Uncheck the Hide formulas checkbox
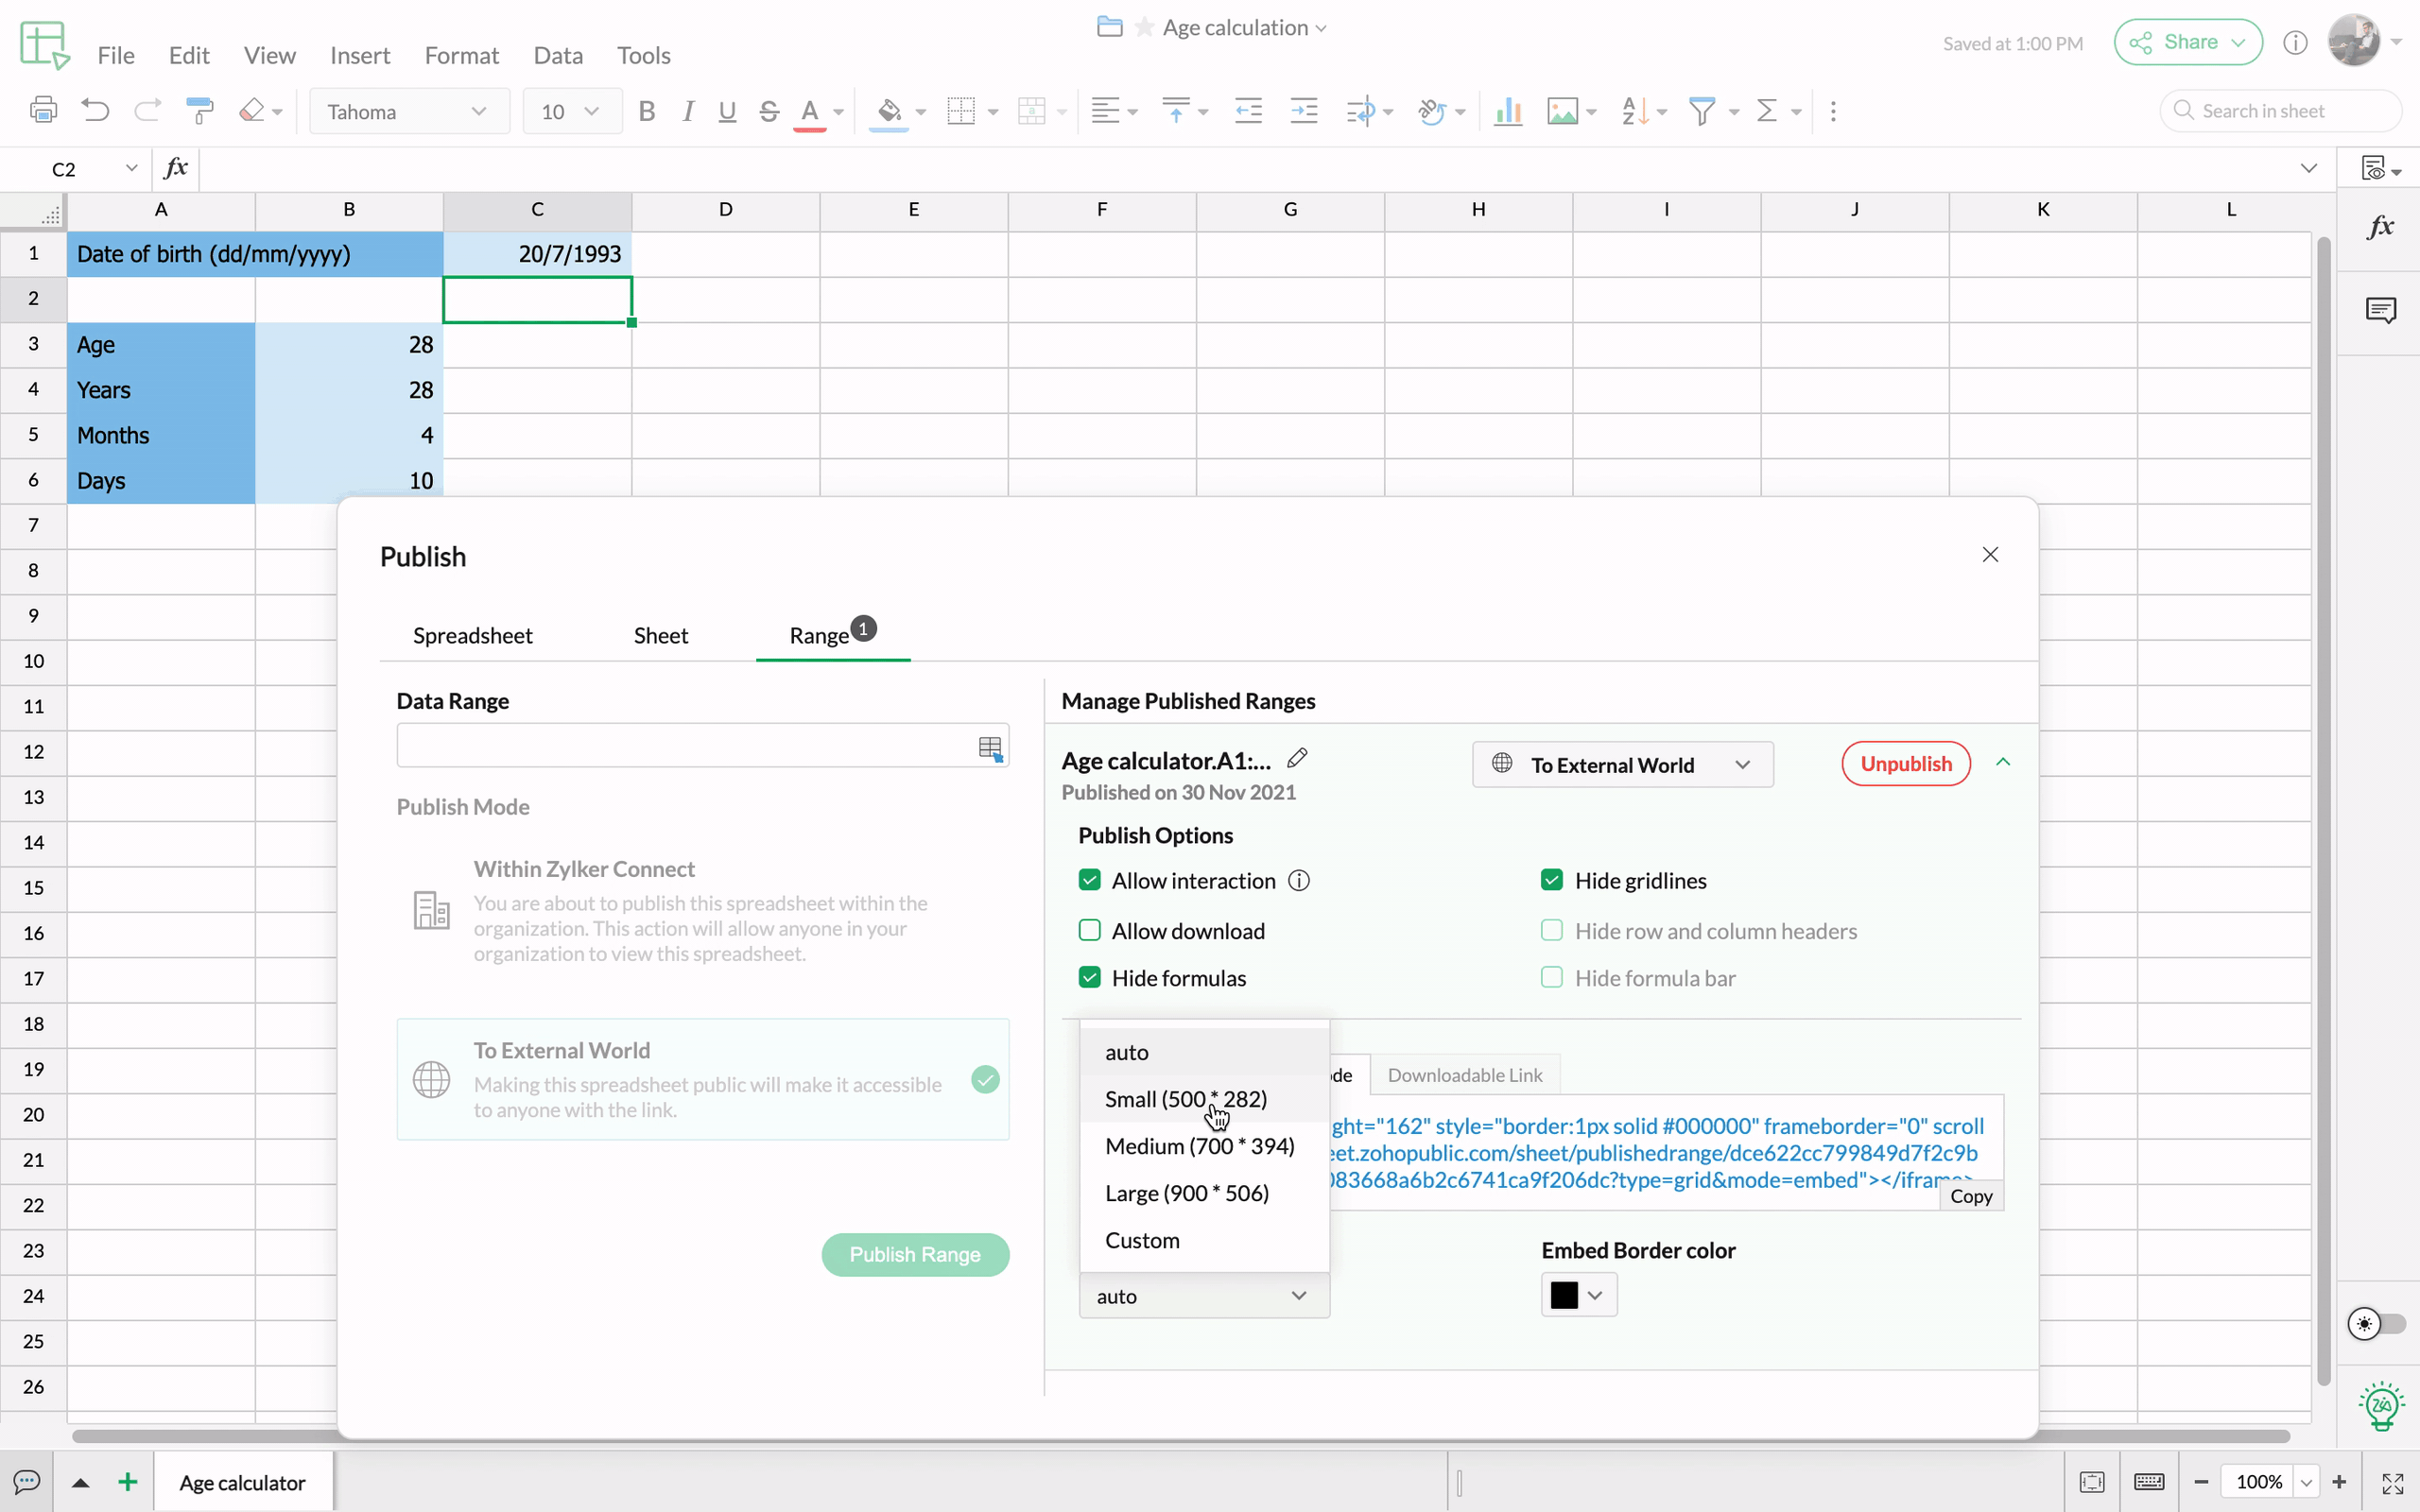The height and width of the screenshot is (1512, 2420). (x=1090, y=978)
